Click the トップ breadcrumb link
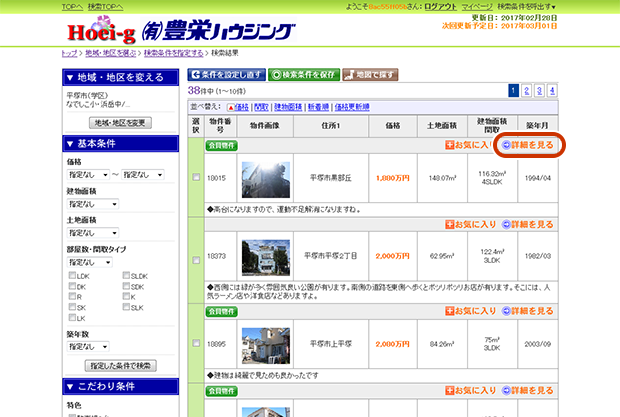The image size is (620, 417). pyautogui.click(x=69, y=53)
